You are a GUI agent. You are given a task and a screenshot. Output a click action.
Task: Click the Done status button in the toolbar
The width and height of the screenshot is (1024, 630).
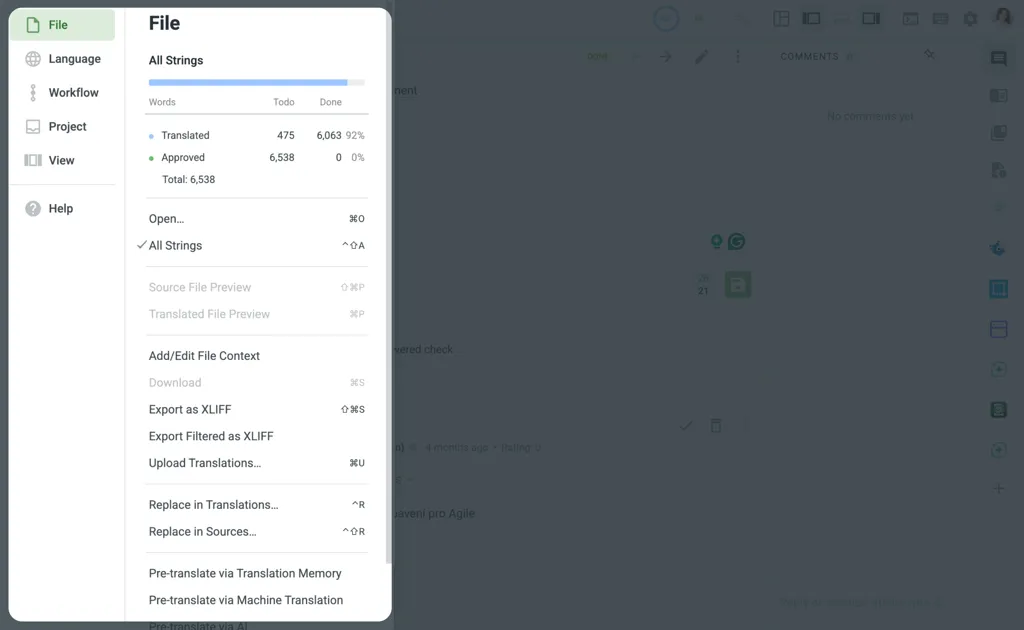point(598,57)
